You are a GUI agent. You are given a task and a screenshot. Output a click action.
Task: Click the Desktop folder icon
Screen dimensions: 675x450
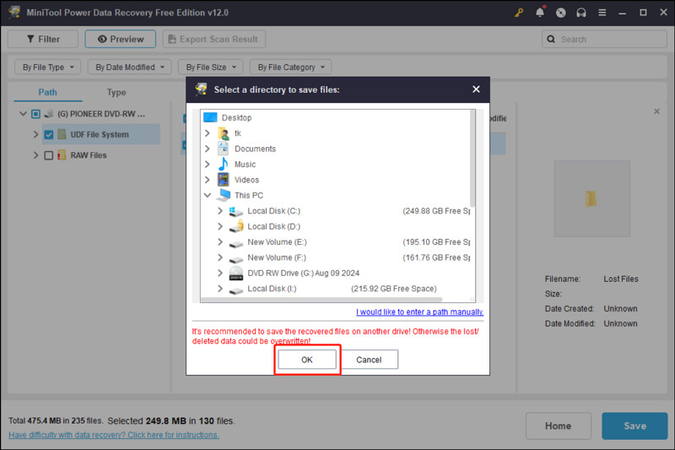coord(211,118)
